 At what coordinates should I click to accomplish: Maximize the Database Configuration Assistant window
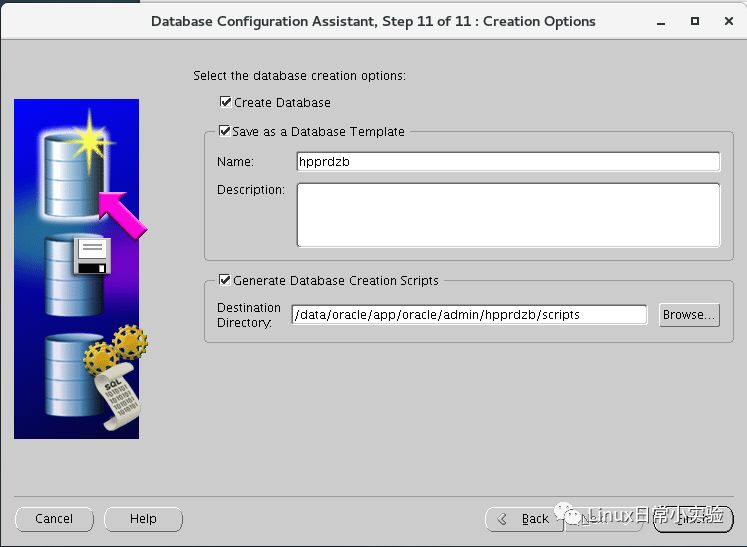click(x=695, y=21)
